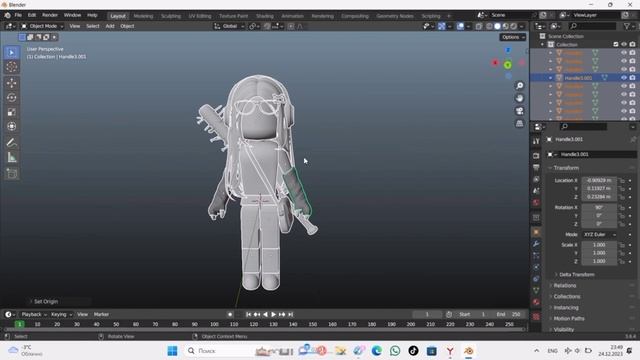The height and width of the screenshot is (360, 640).
Task: Click the play animation button
Action: click(273, 315)
